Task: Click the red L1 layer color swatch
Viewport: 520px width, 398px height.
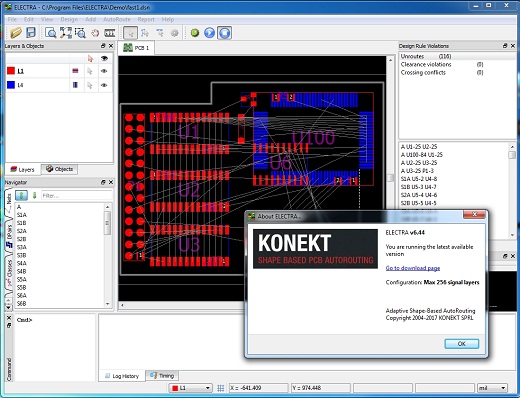Action: tap(11, 71)
